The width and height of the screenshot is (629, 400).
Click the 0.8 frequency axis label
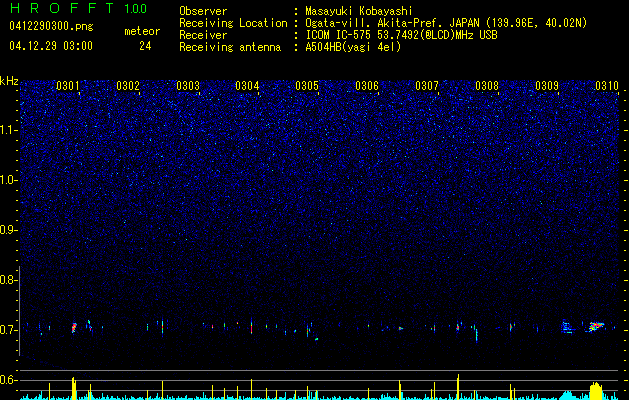click(x=8, y=280)
